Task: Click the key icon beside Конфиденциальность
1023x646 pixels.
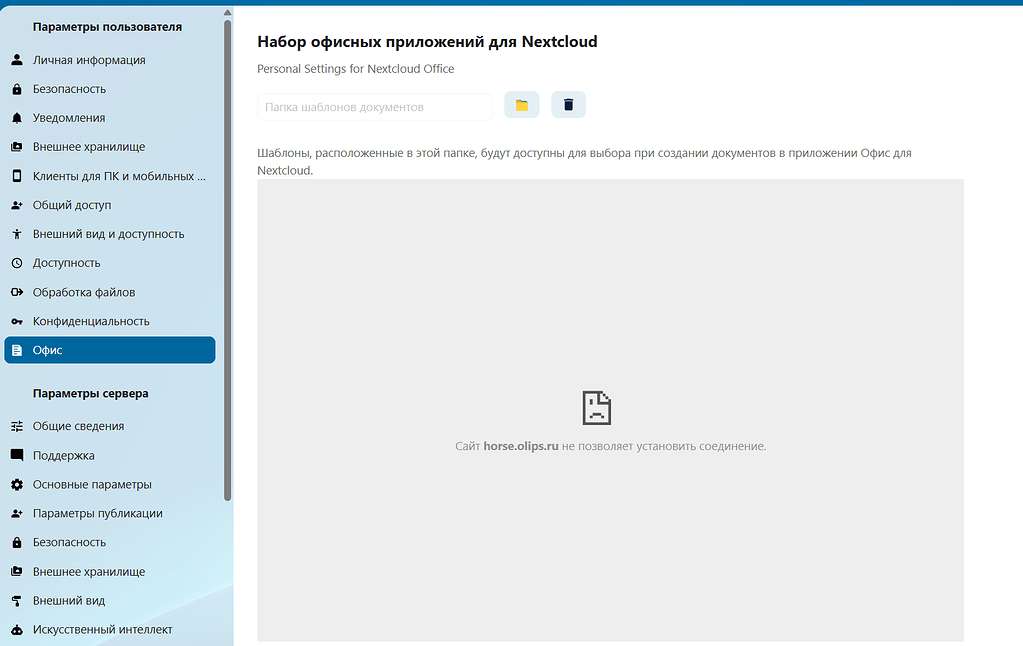Action: tap(17, 321)
